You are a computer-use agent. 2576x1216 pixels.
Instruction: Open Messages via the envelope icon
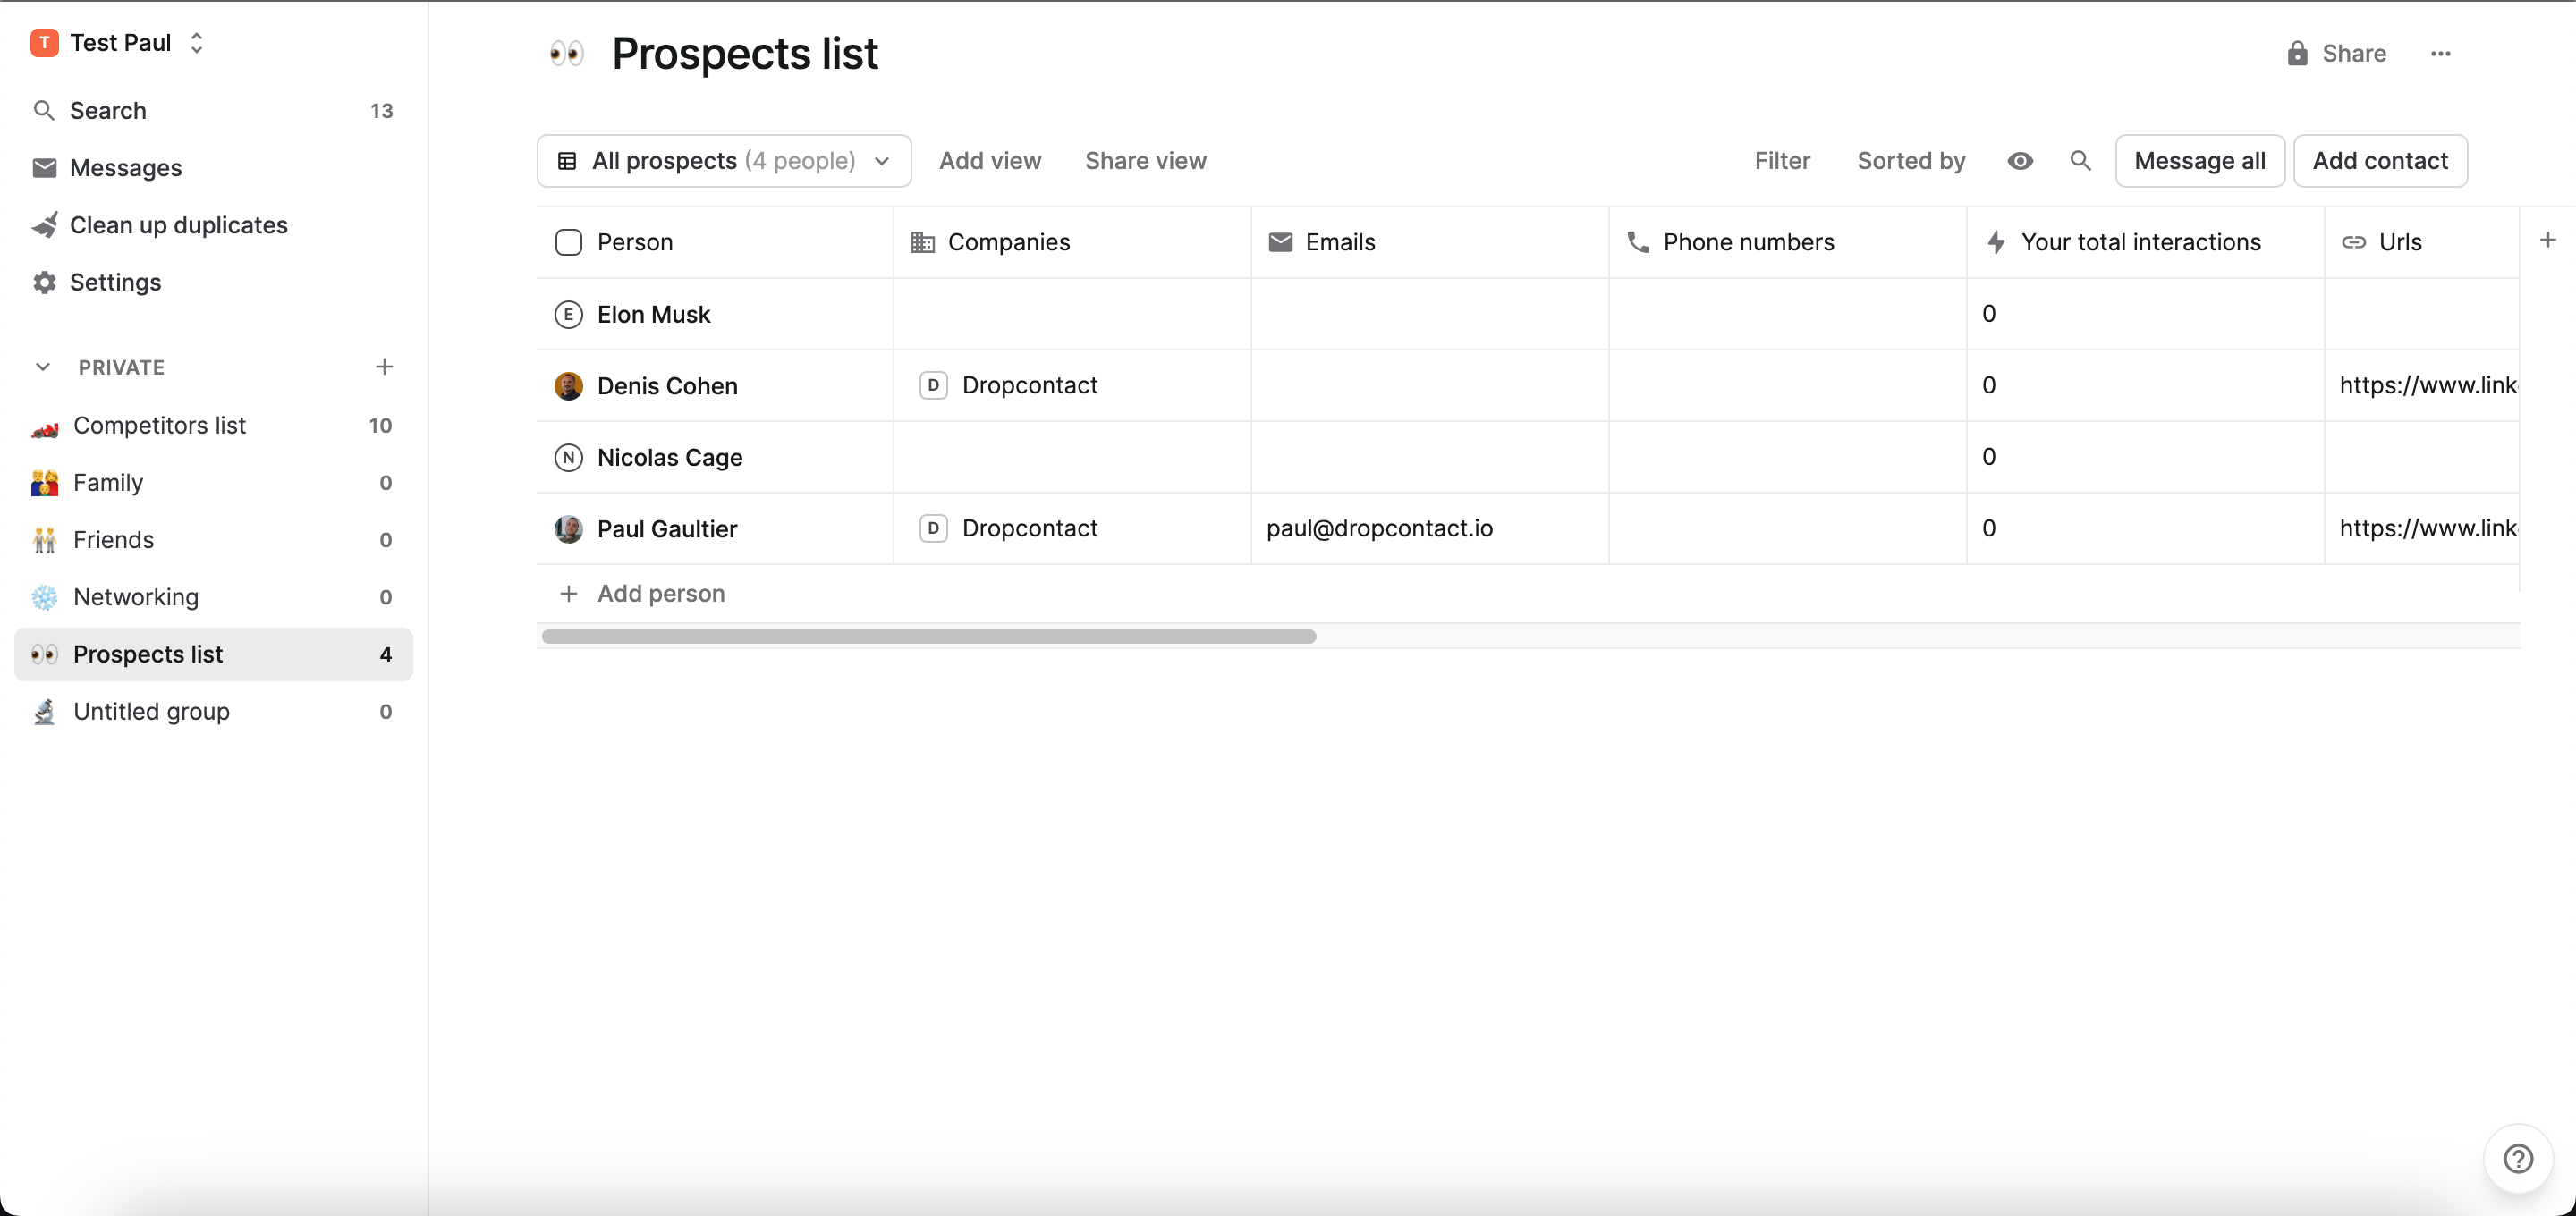coord(44,167)
